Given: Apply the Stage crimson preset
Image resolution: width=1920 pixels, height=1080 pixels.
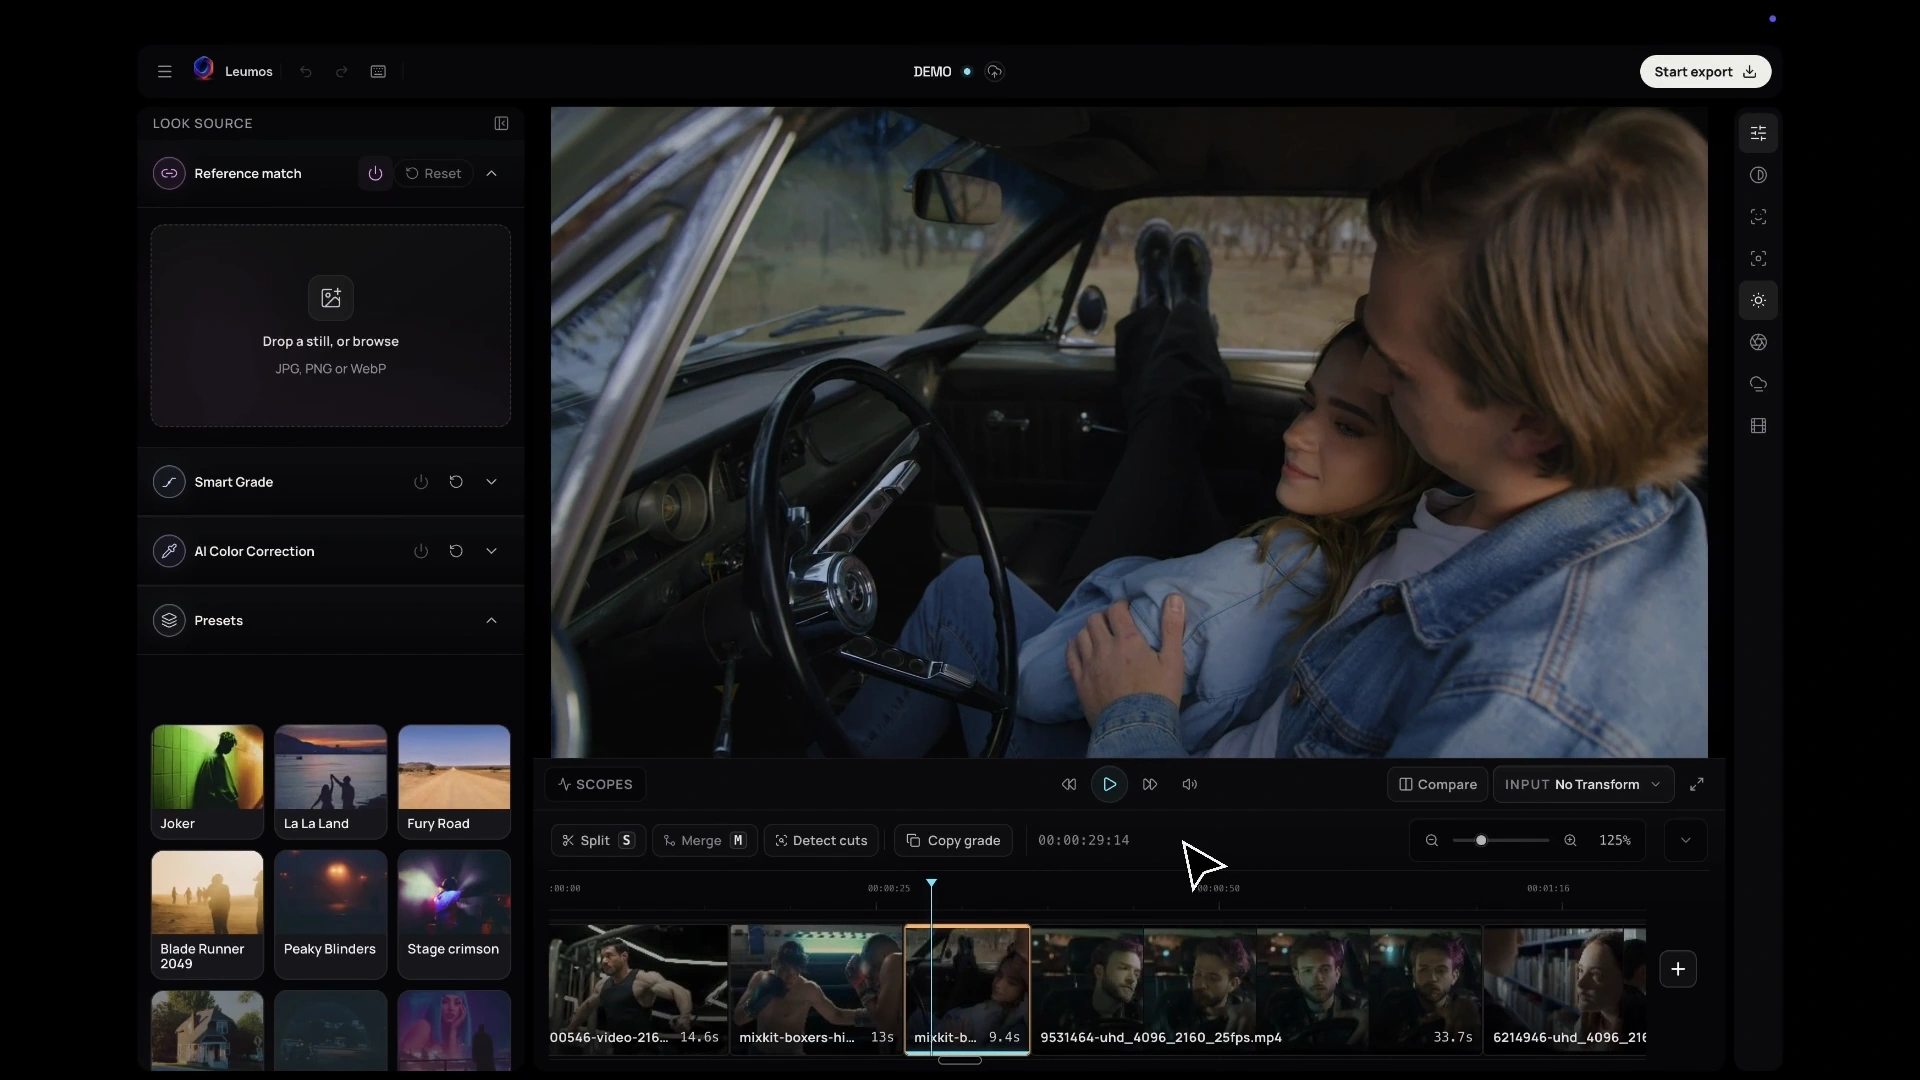Looking at the screenshot, I should [454, 914].
